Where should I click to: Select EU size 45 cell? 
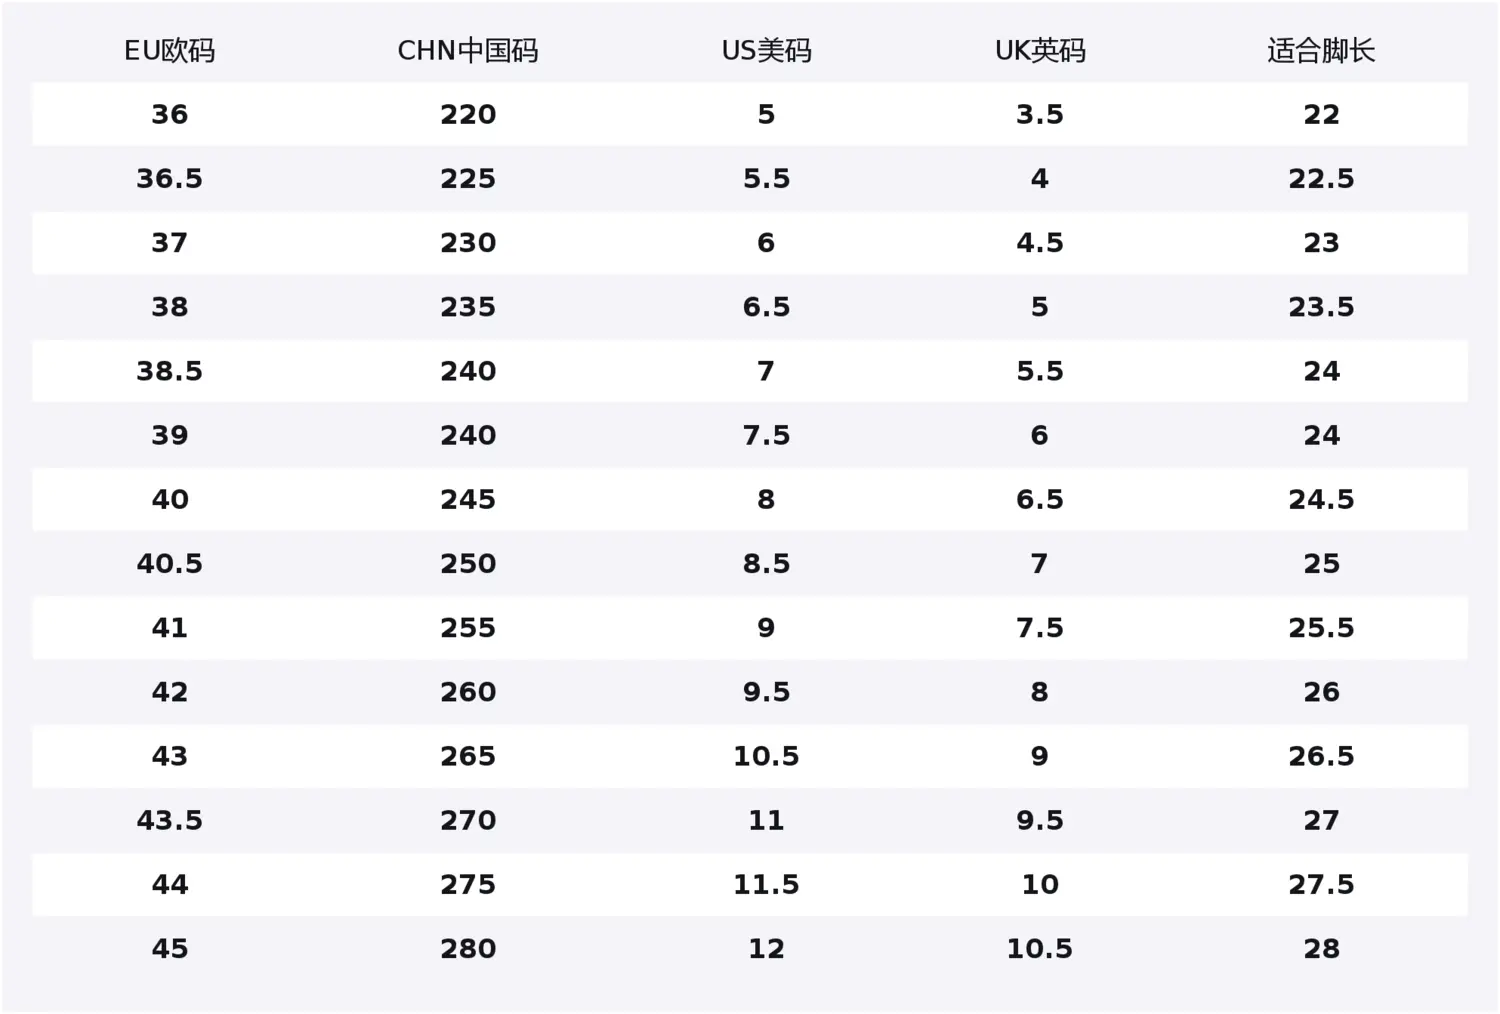tap(169, 948)
